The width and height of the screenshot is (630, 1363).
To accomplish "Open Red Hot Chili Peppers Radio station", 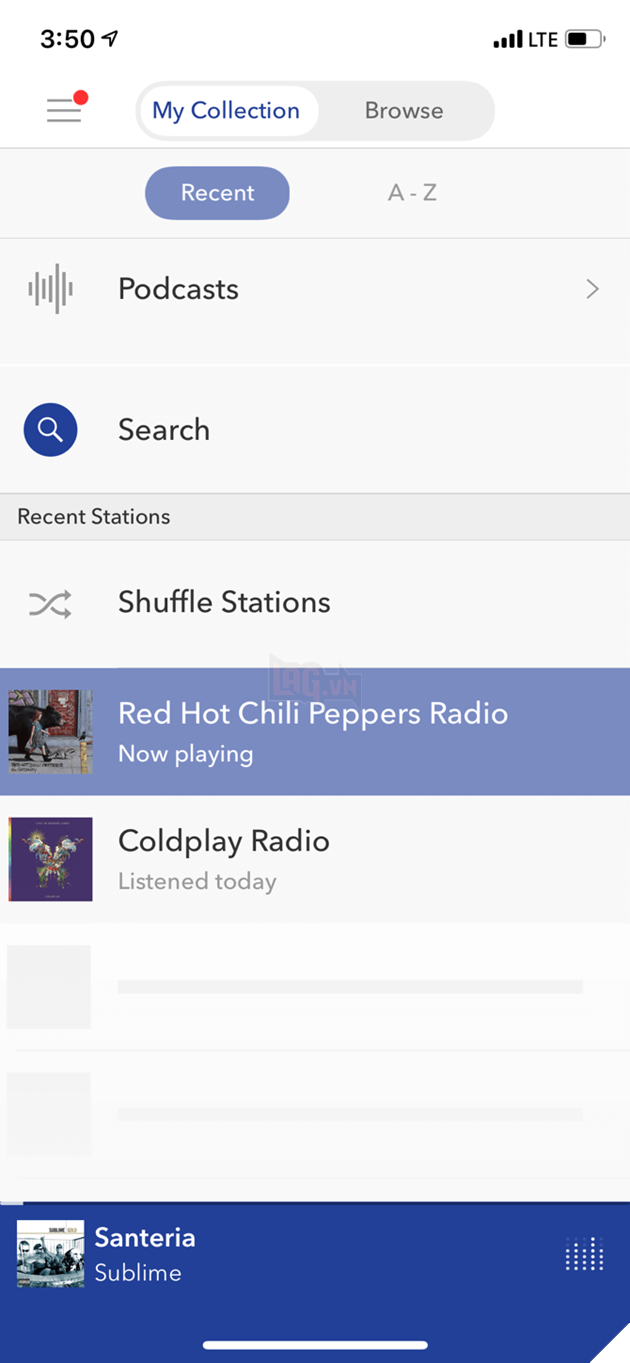I will 315,732.
